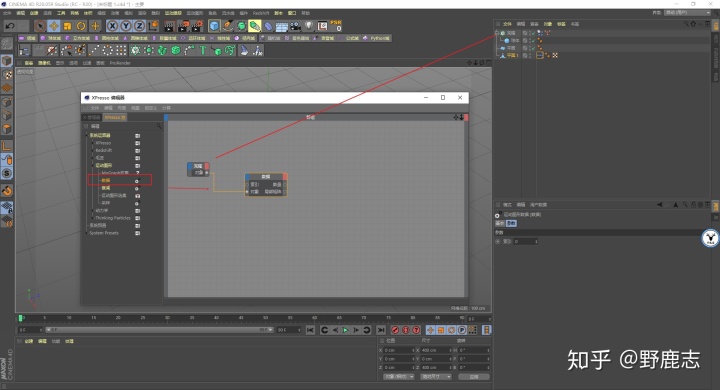Viewport: 720px width, 390px height.
Task: Toggle the X axis lock
Action: [x=112, y=26]
